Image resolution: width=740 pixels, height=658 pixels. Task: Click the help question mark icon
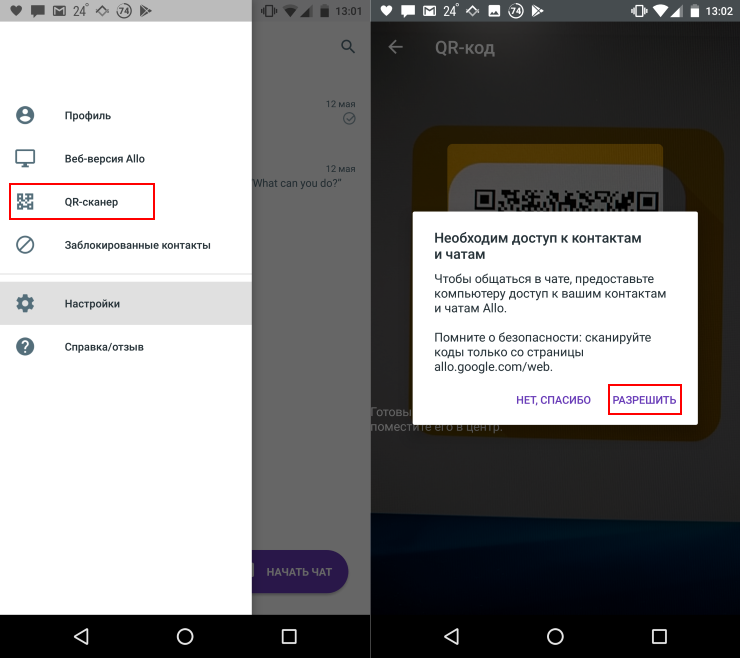click(25, 347)
